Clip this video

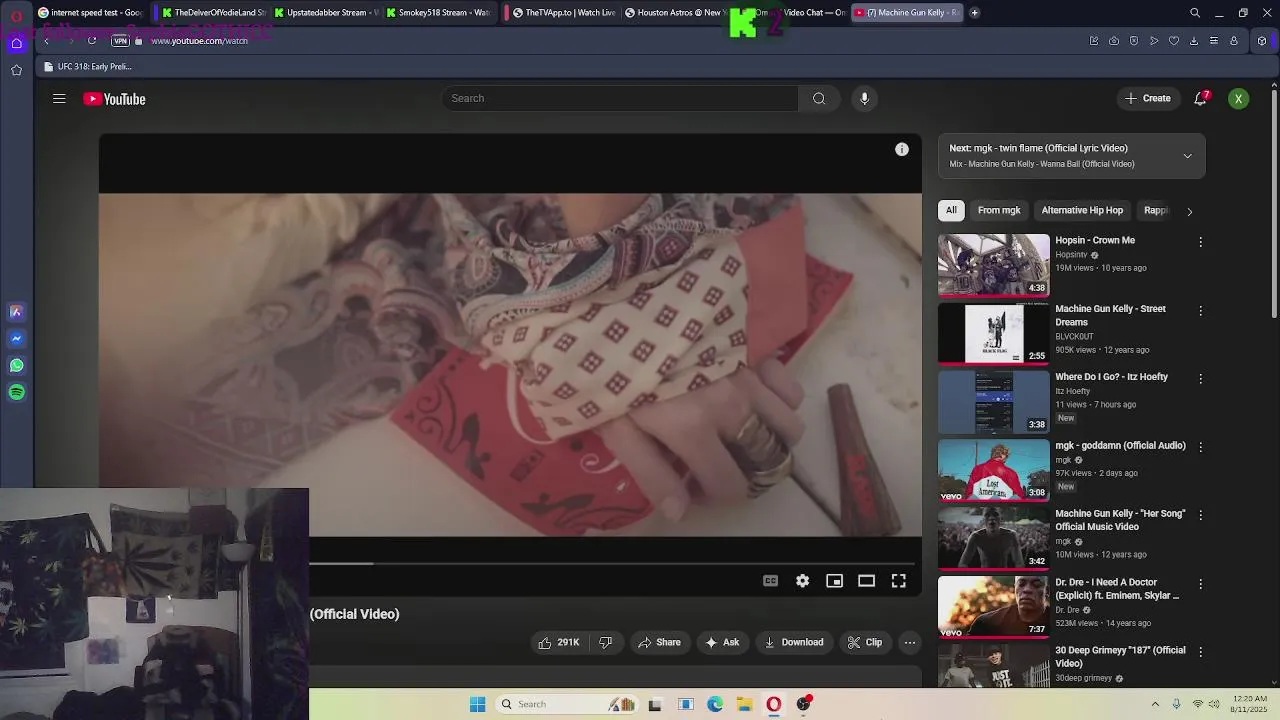(865, 643)
